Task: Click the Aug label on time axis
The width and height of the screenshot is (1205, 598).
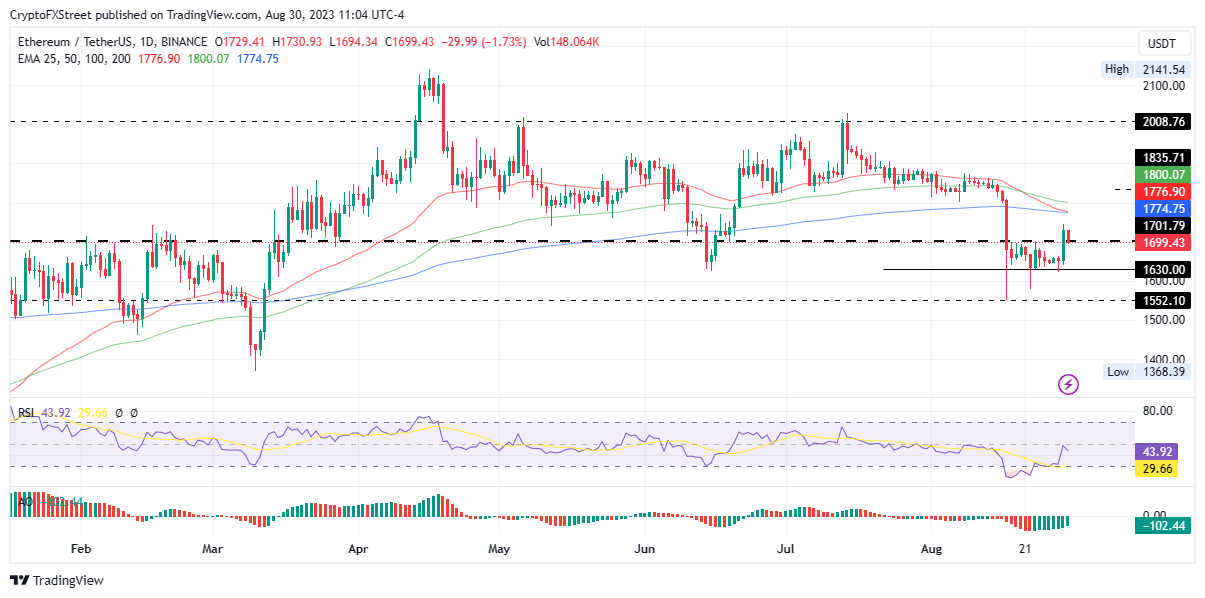Action: tap(933, 549)
